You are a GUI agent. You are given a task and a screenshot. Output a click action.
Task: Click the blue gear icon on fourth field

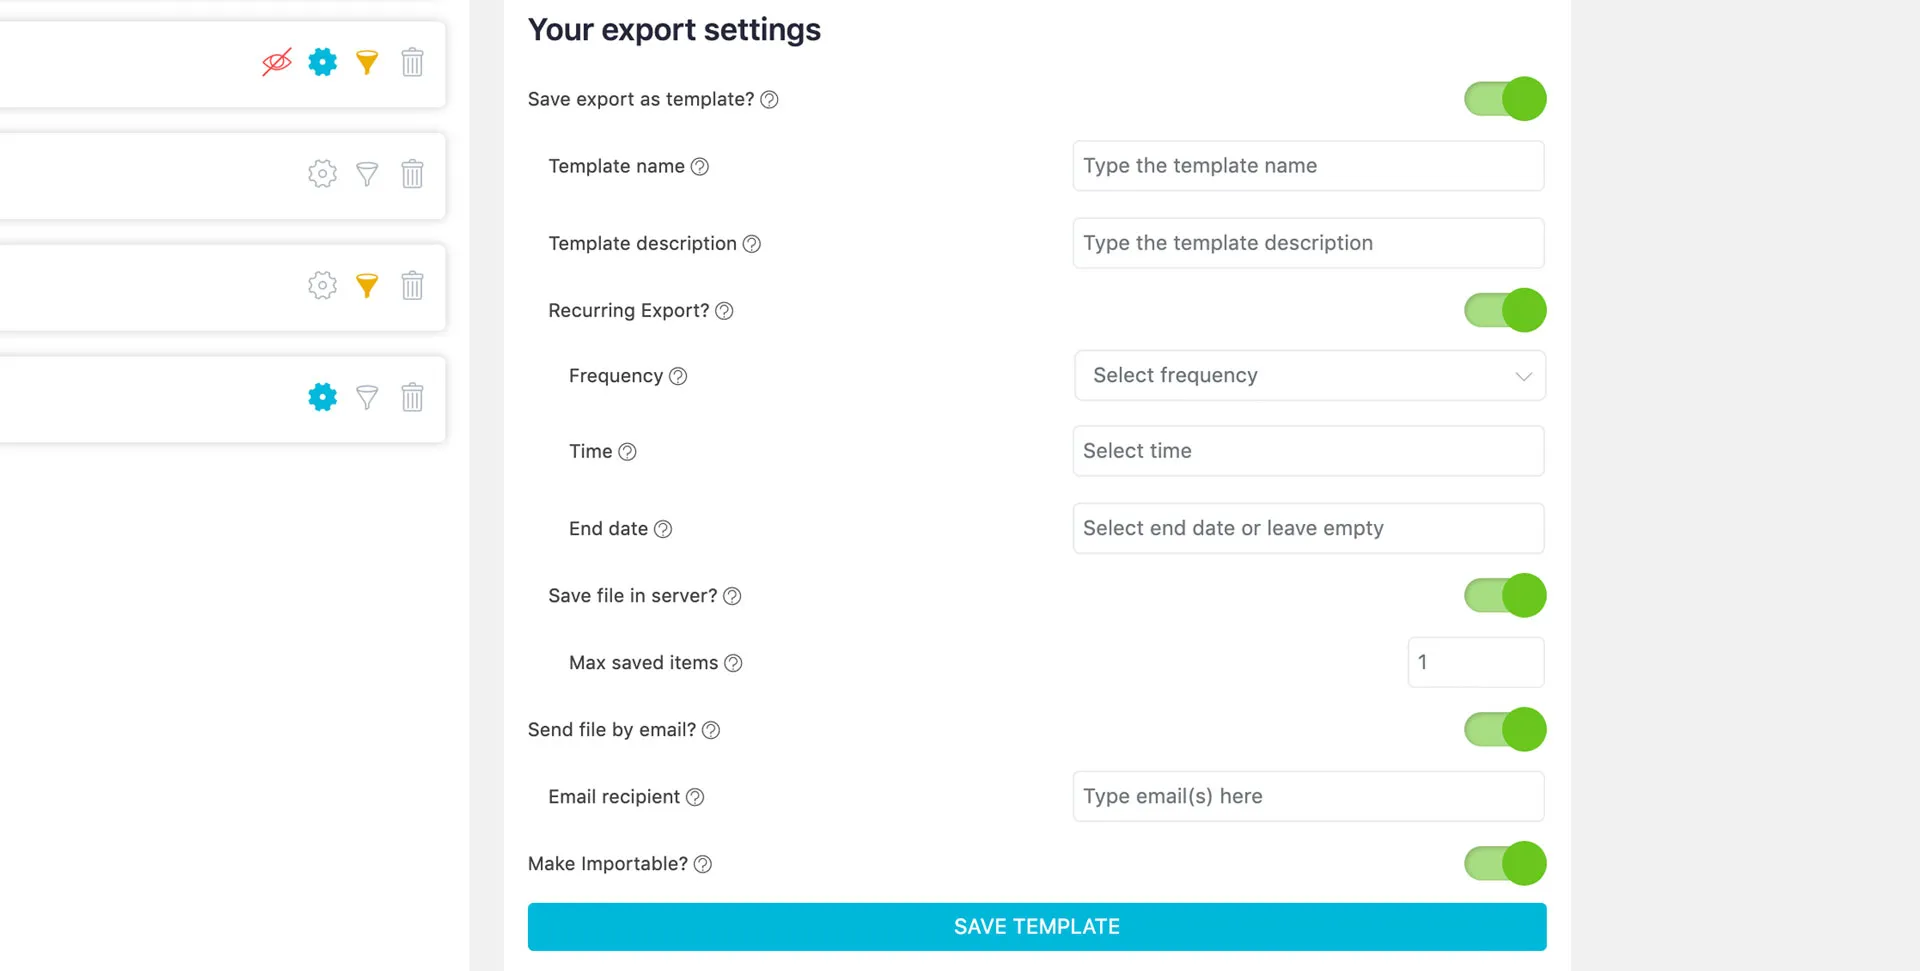click(322, 397)
